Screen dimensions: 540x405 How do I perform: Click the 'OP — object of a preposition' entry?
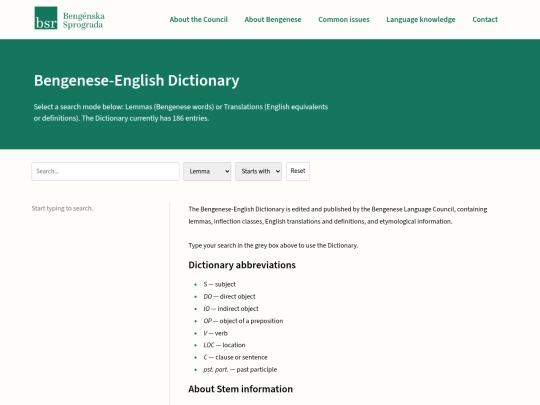243,321
